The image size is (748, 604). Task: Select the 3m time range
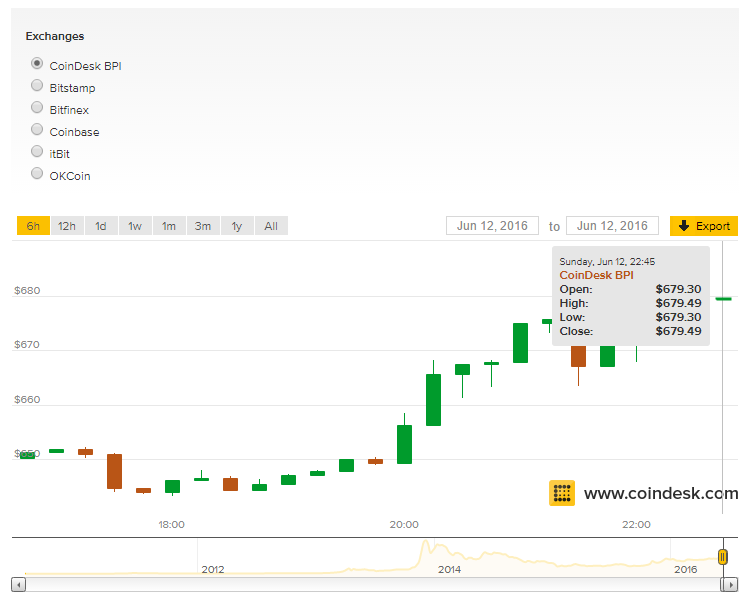pyautogui.click(x=203, y=226)
